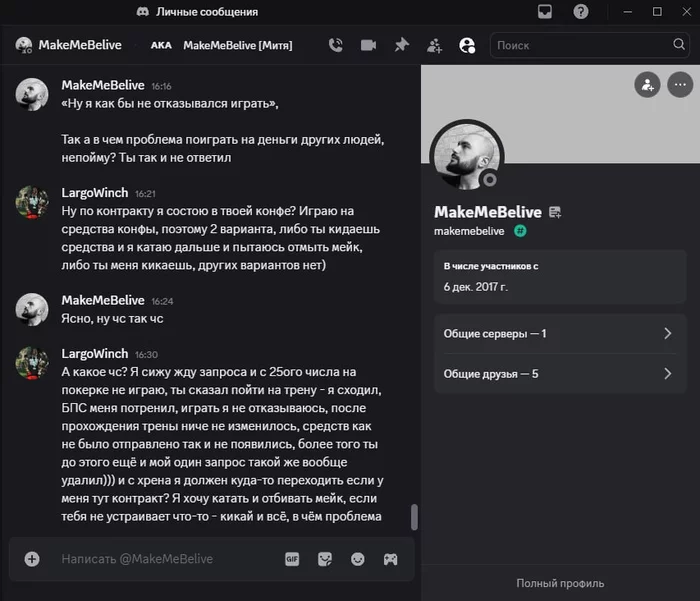The width and height of the screenshot is (700, 601).
Task: Open the GIF picker
Action: coord(292,559)
